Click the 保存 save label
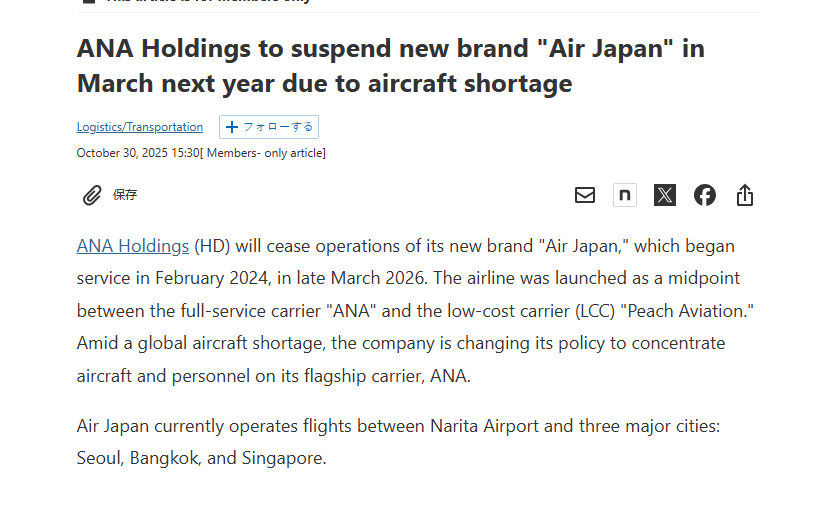 pos(125,195)
